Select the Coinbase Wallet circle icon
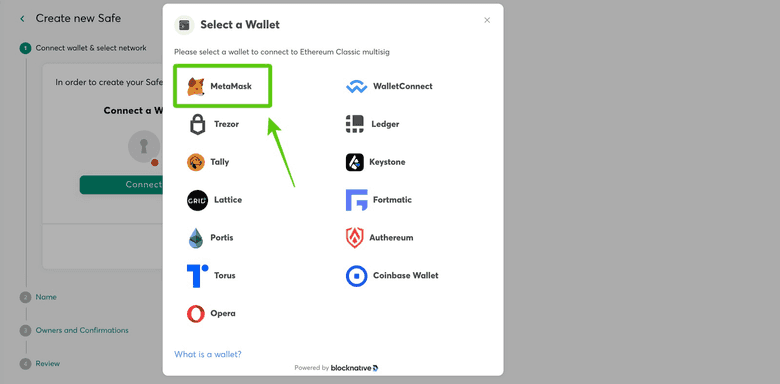Image resolution: width=780 pixels, height=384 pixels. point(356,276)
